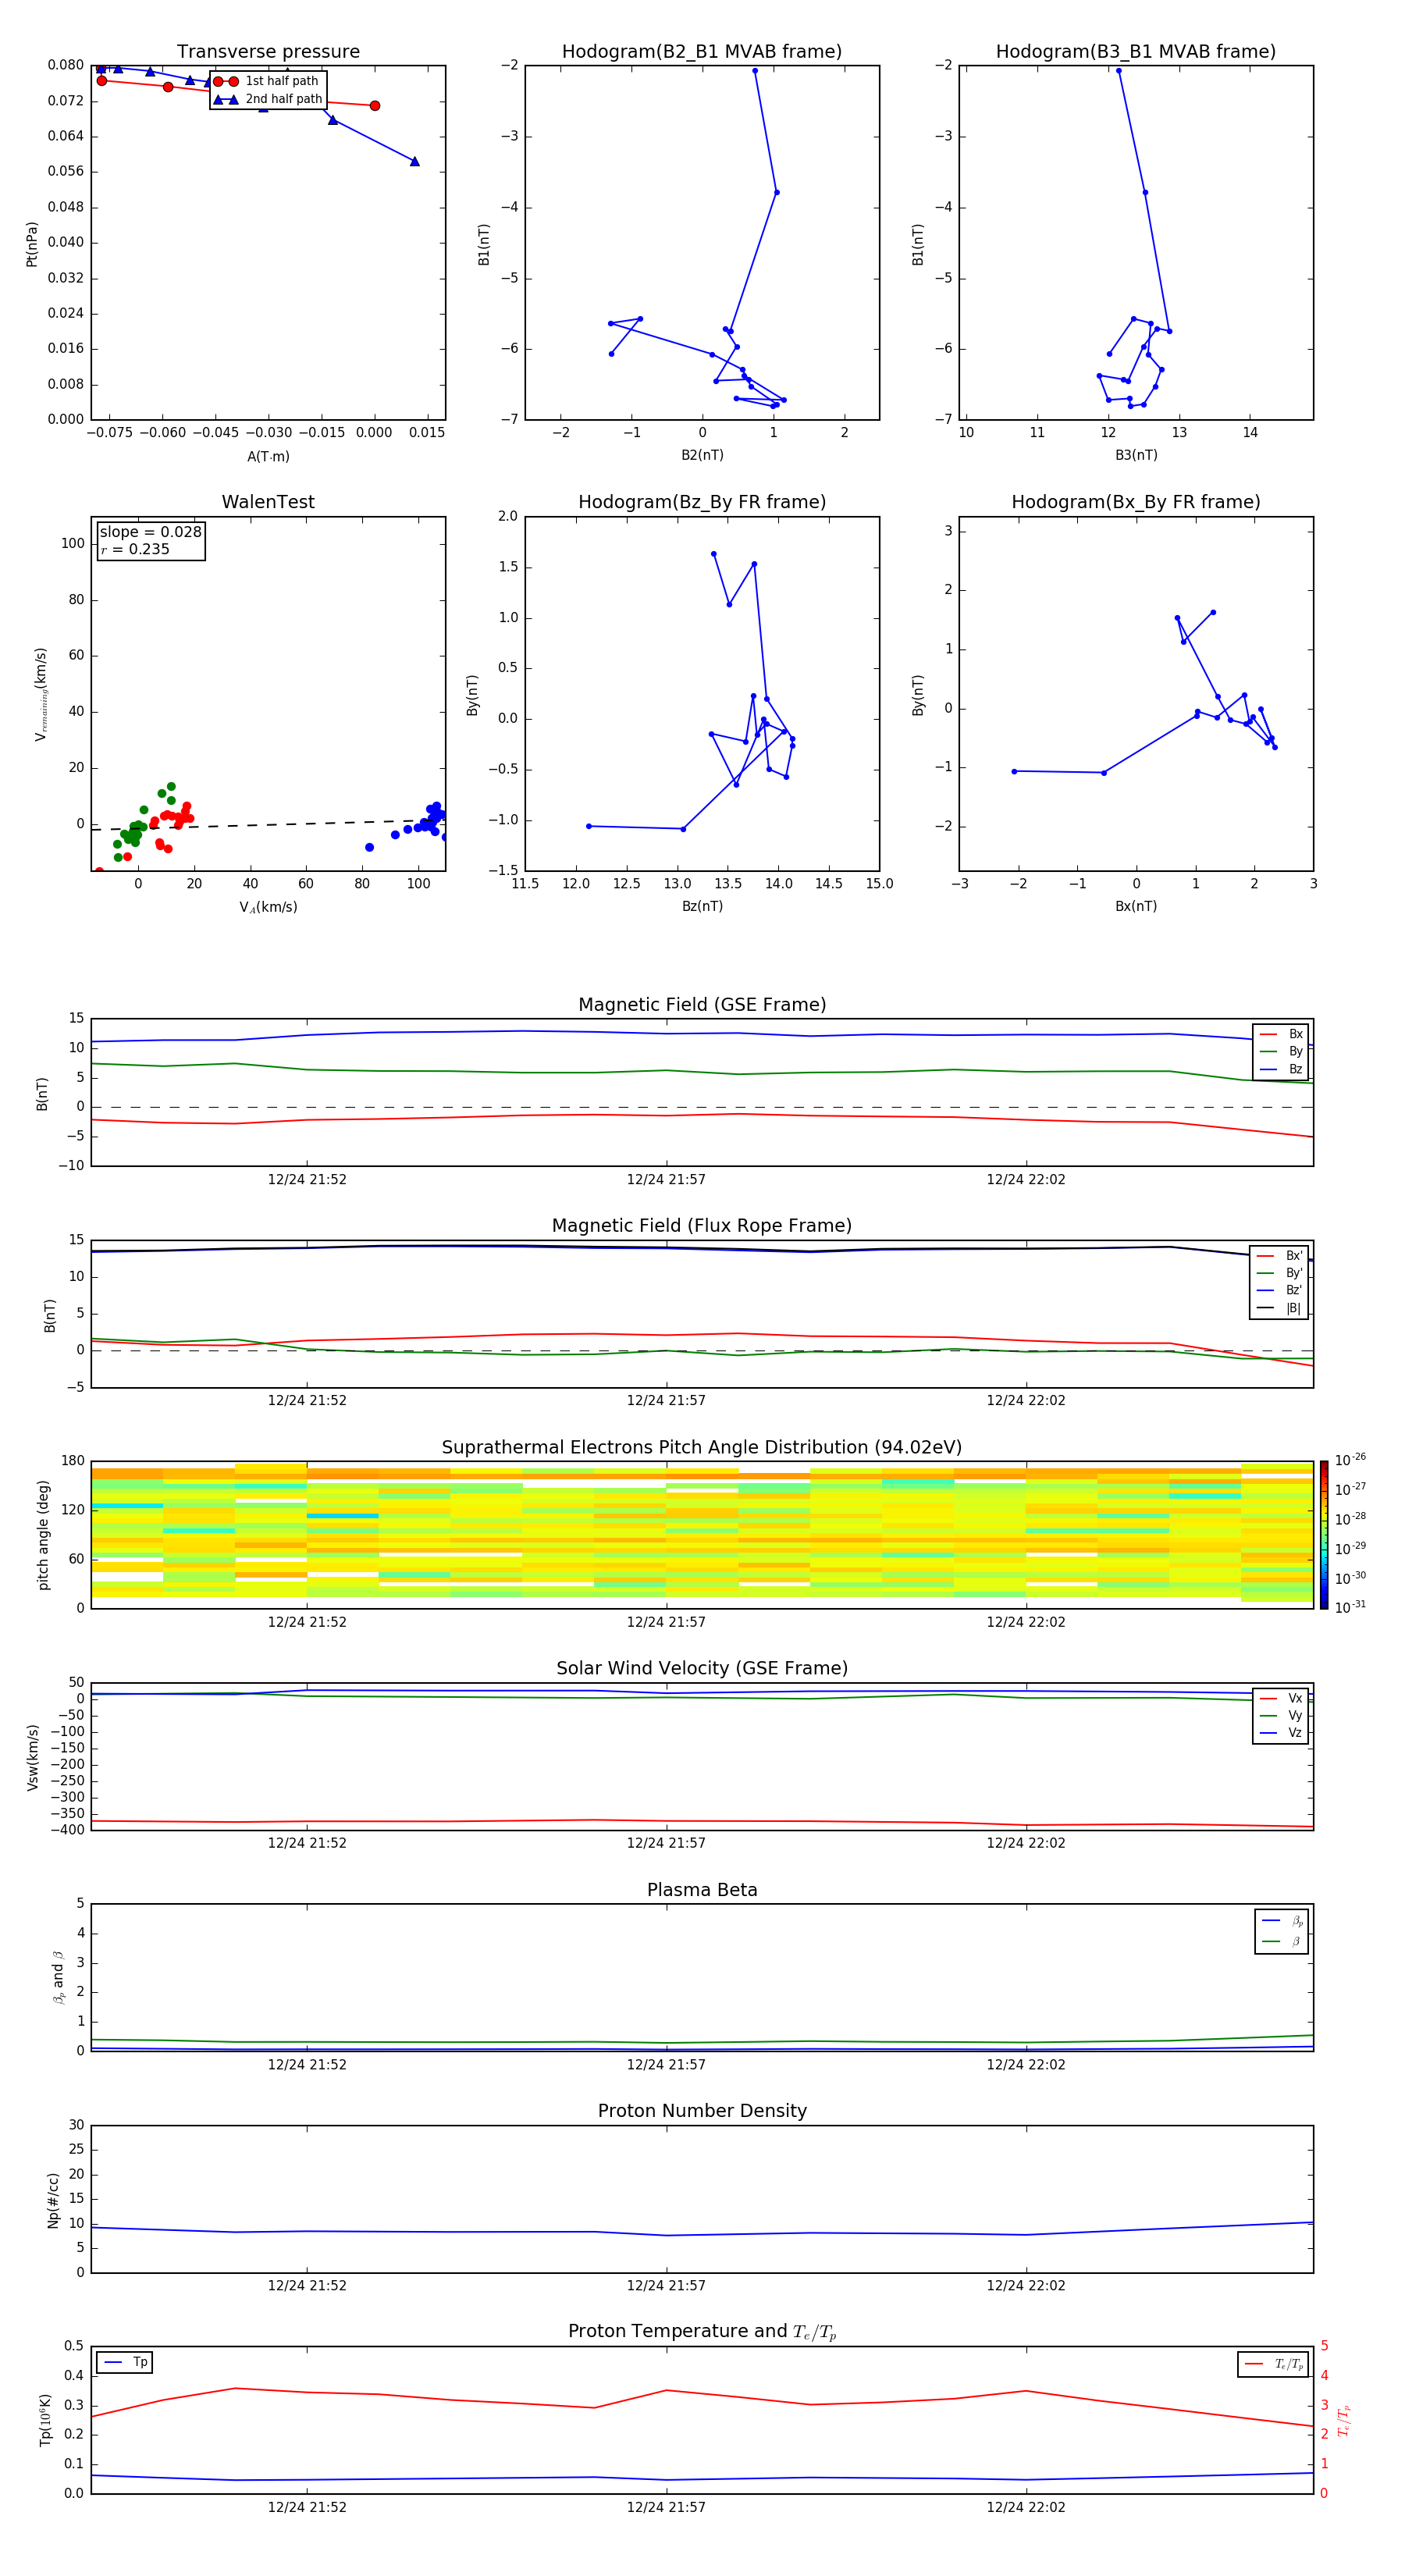Click the '|B|' legend entry in Flux Rope plot
1405x2576 pixels.
tap(1280, 1308)
